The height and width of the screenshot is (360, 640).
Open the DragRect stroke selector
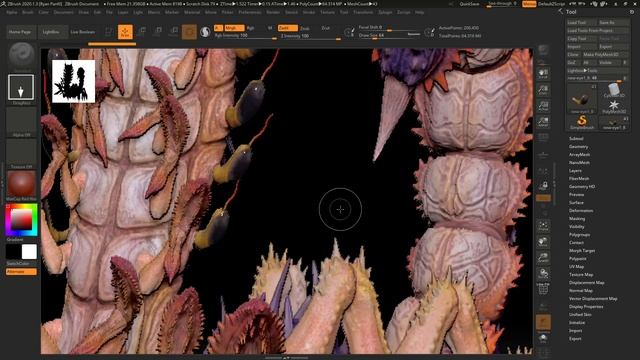tap(21, 87)
